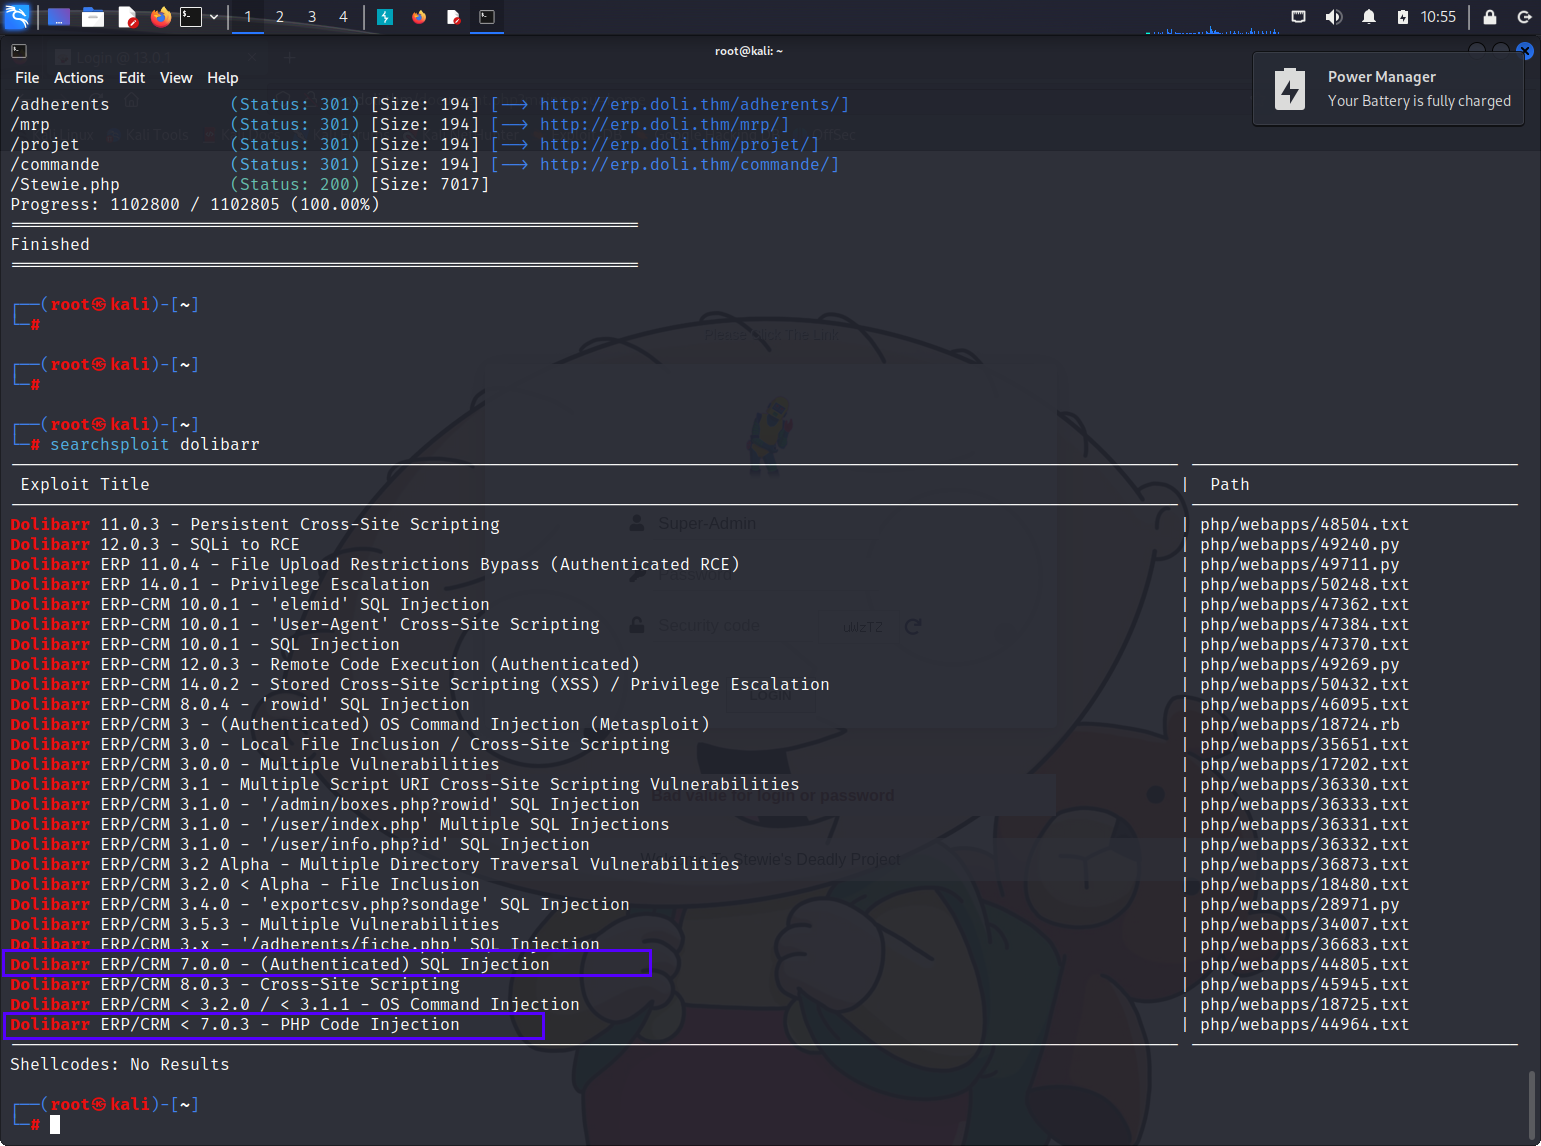Screen dimensions: 1541x1146
Task: Click the php/webapps/18724.rb path
Action: point(1300,724)
